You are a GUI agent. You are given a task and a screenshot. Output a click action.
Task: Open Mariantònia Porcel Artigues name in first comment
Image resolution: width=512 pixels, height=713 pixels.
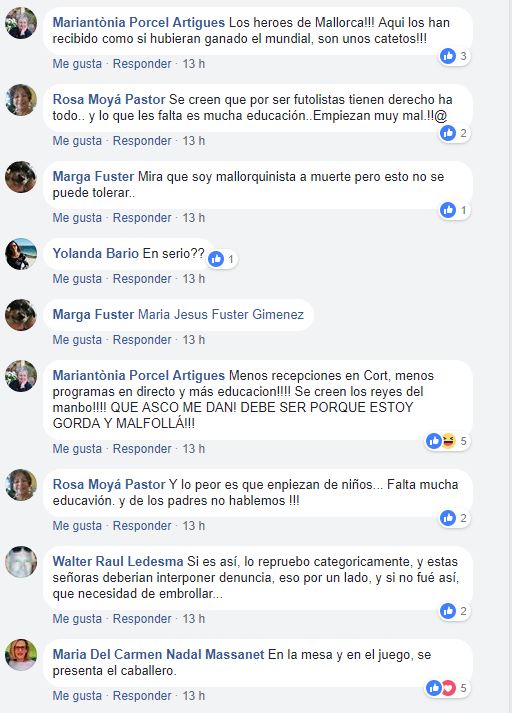click(x=139, y=22)
